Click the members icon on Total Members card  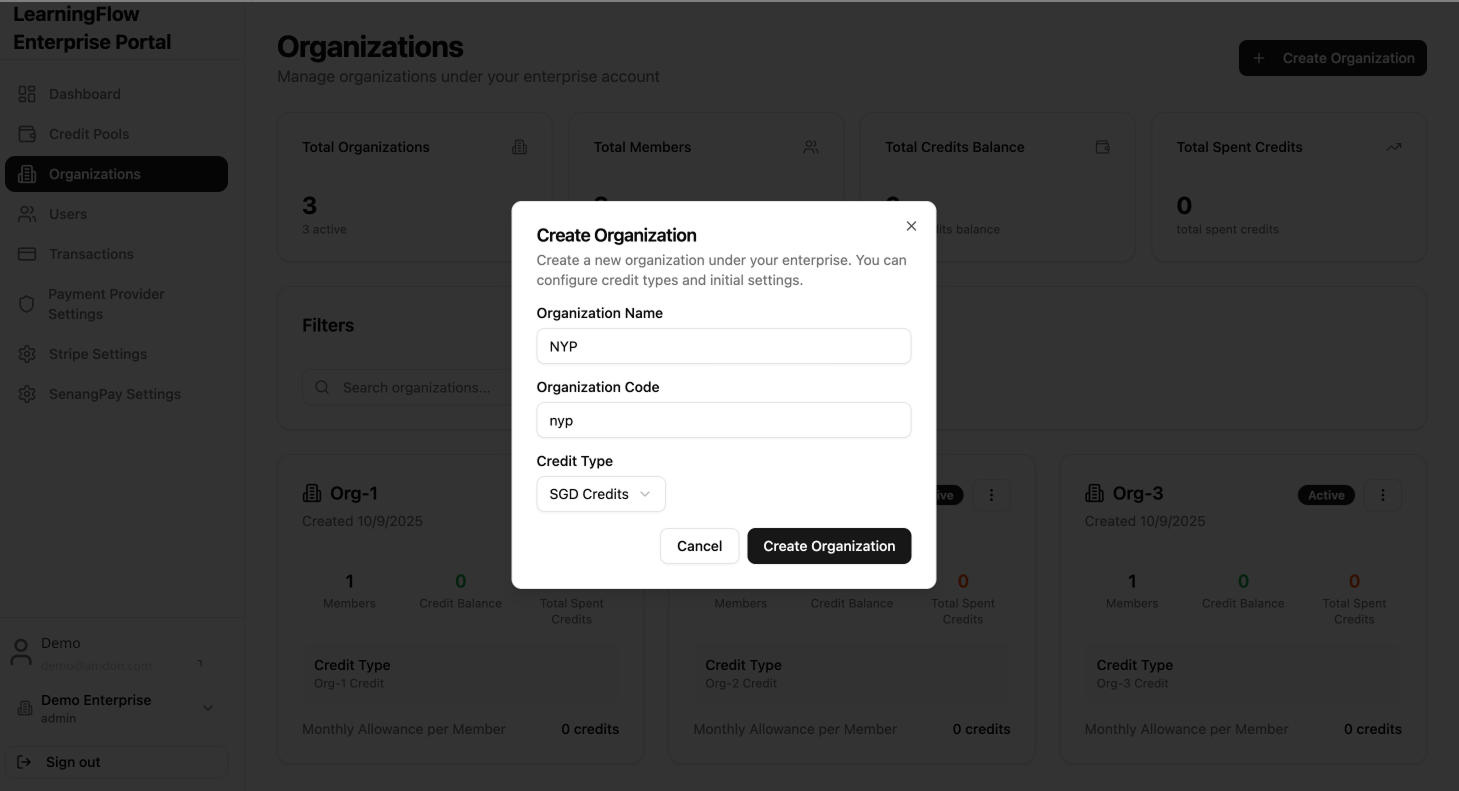coord(810,146)
